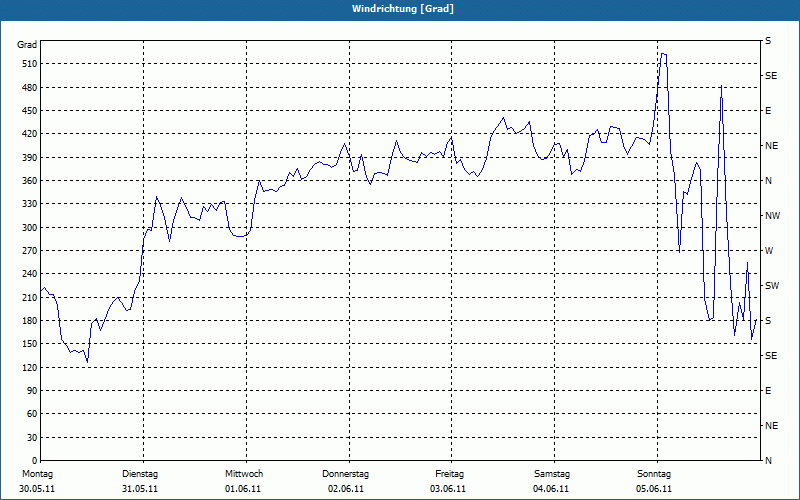Click the Montag day label
Image resolution: width=800 pixels, height=500 pixels.
[37, 474]
